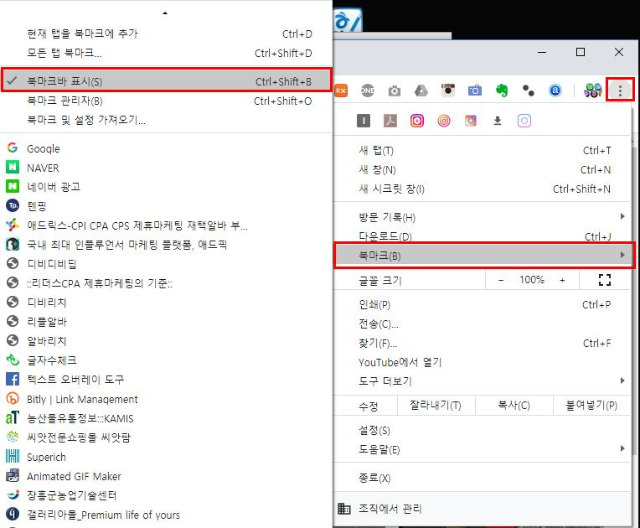Screen dimensions: 640x528
Task: Decrease zoom with the minus button
Action: point(501,280)
